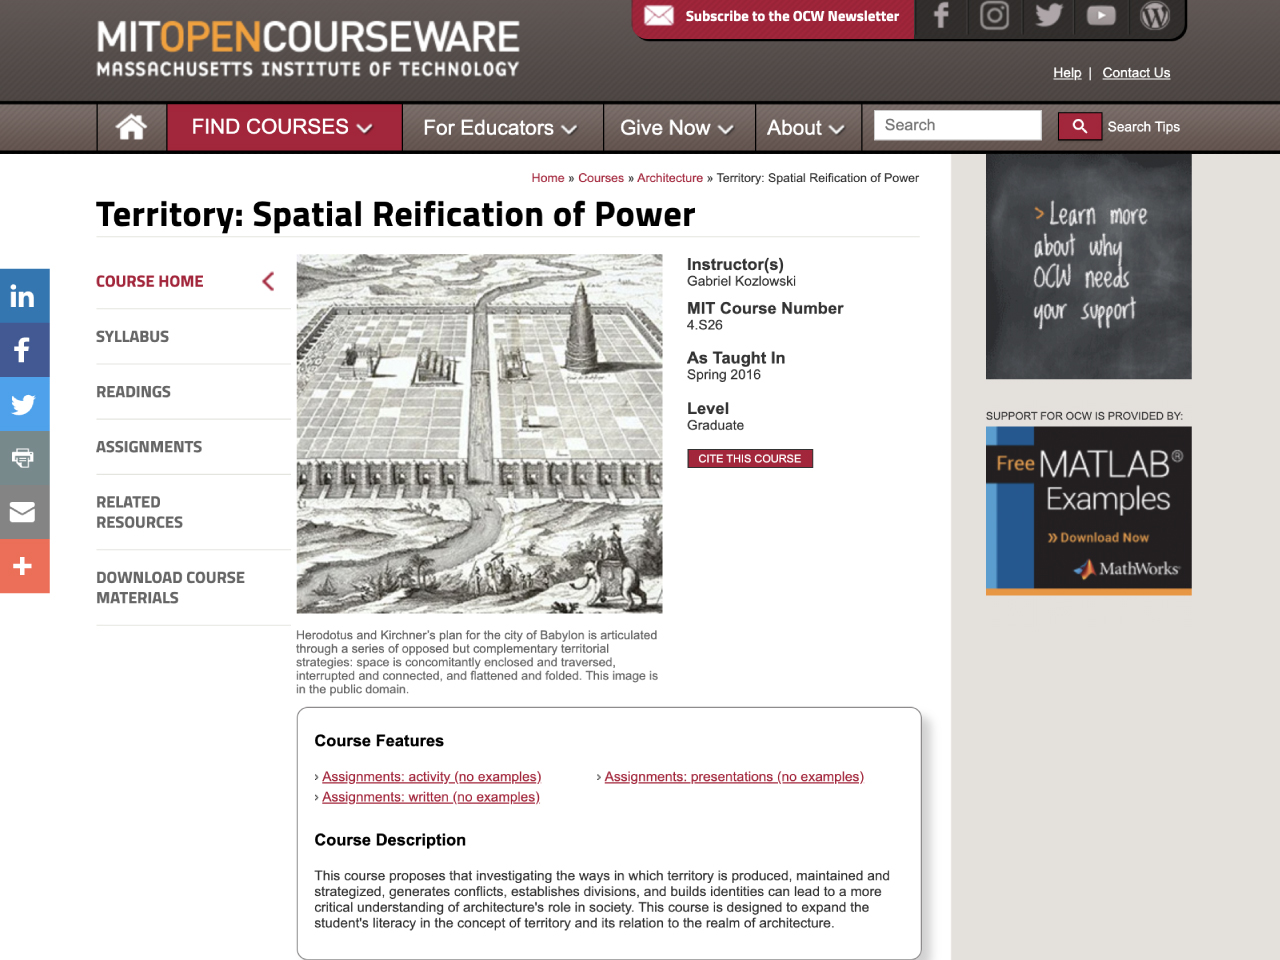1280x960 pixels.
Task: Click the newsletter envelope icon
Action: pos(658,15)
